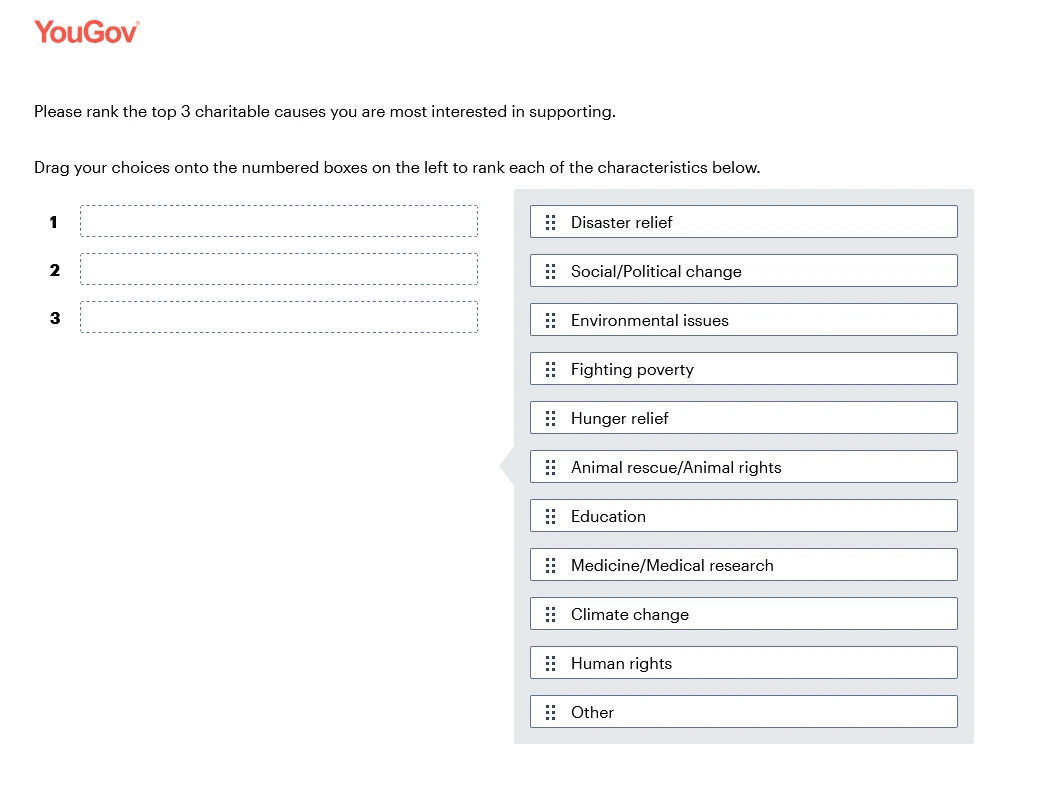Select the Other option

coord(742,712)
